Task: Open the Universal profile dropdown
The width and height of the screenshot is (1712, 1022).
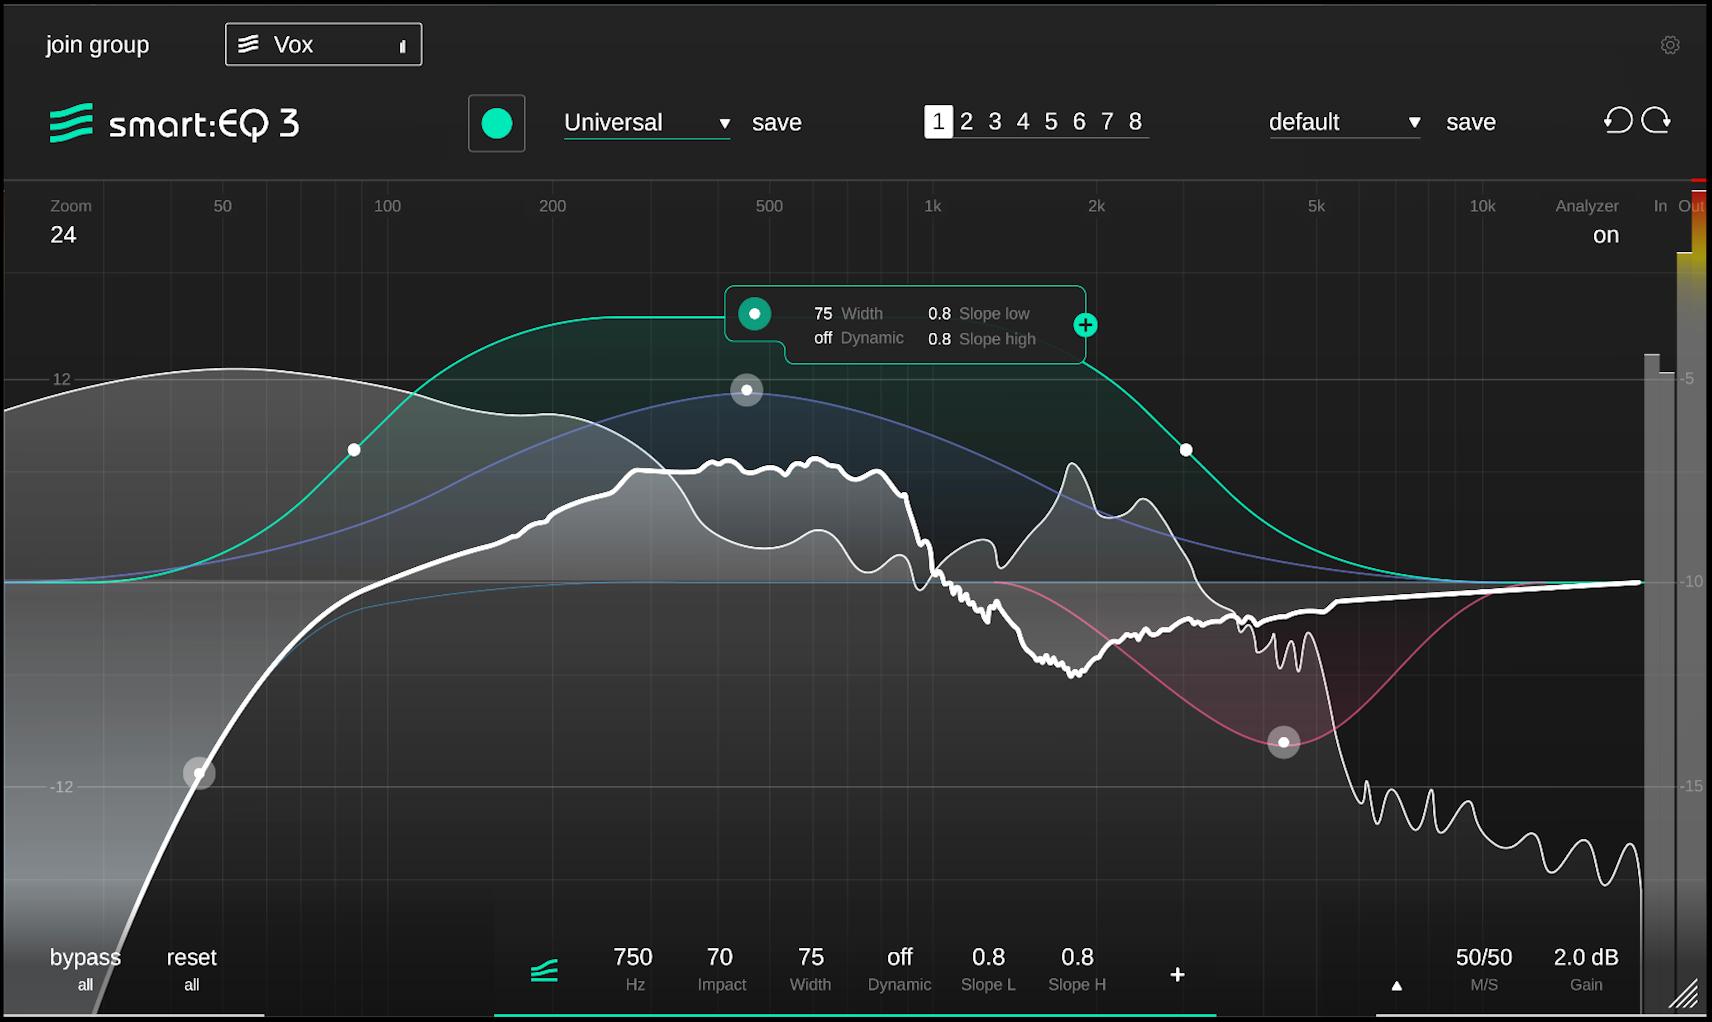Action: 646,123
